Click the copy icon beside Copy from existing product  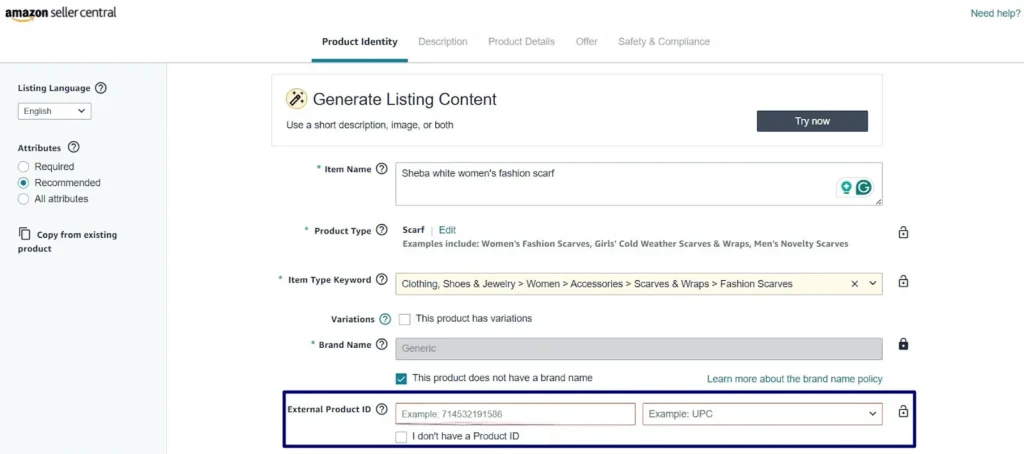(x=24, y=234)
